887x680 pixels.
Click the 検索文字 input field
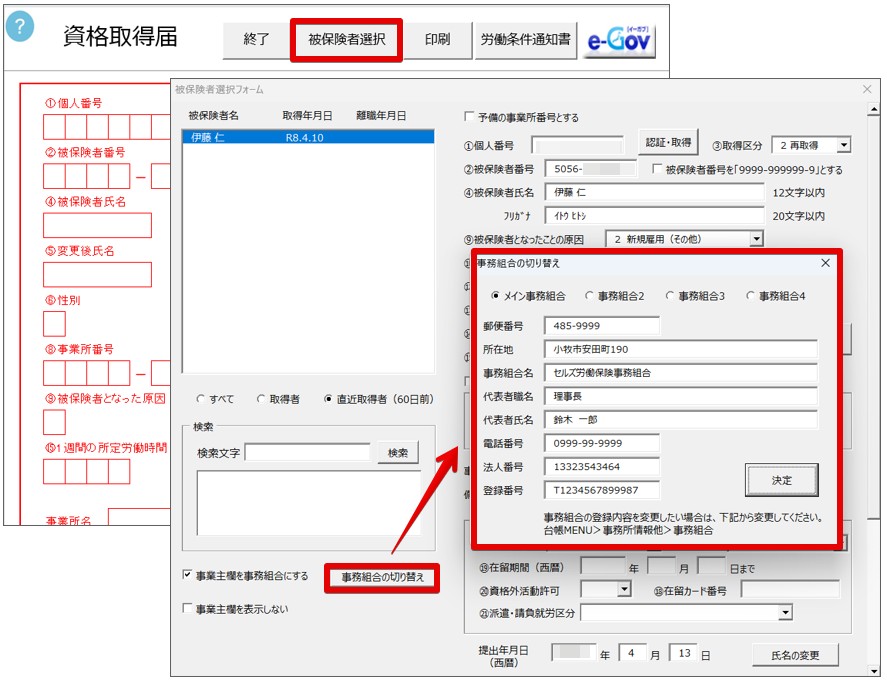307,453
